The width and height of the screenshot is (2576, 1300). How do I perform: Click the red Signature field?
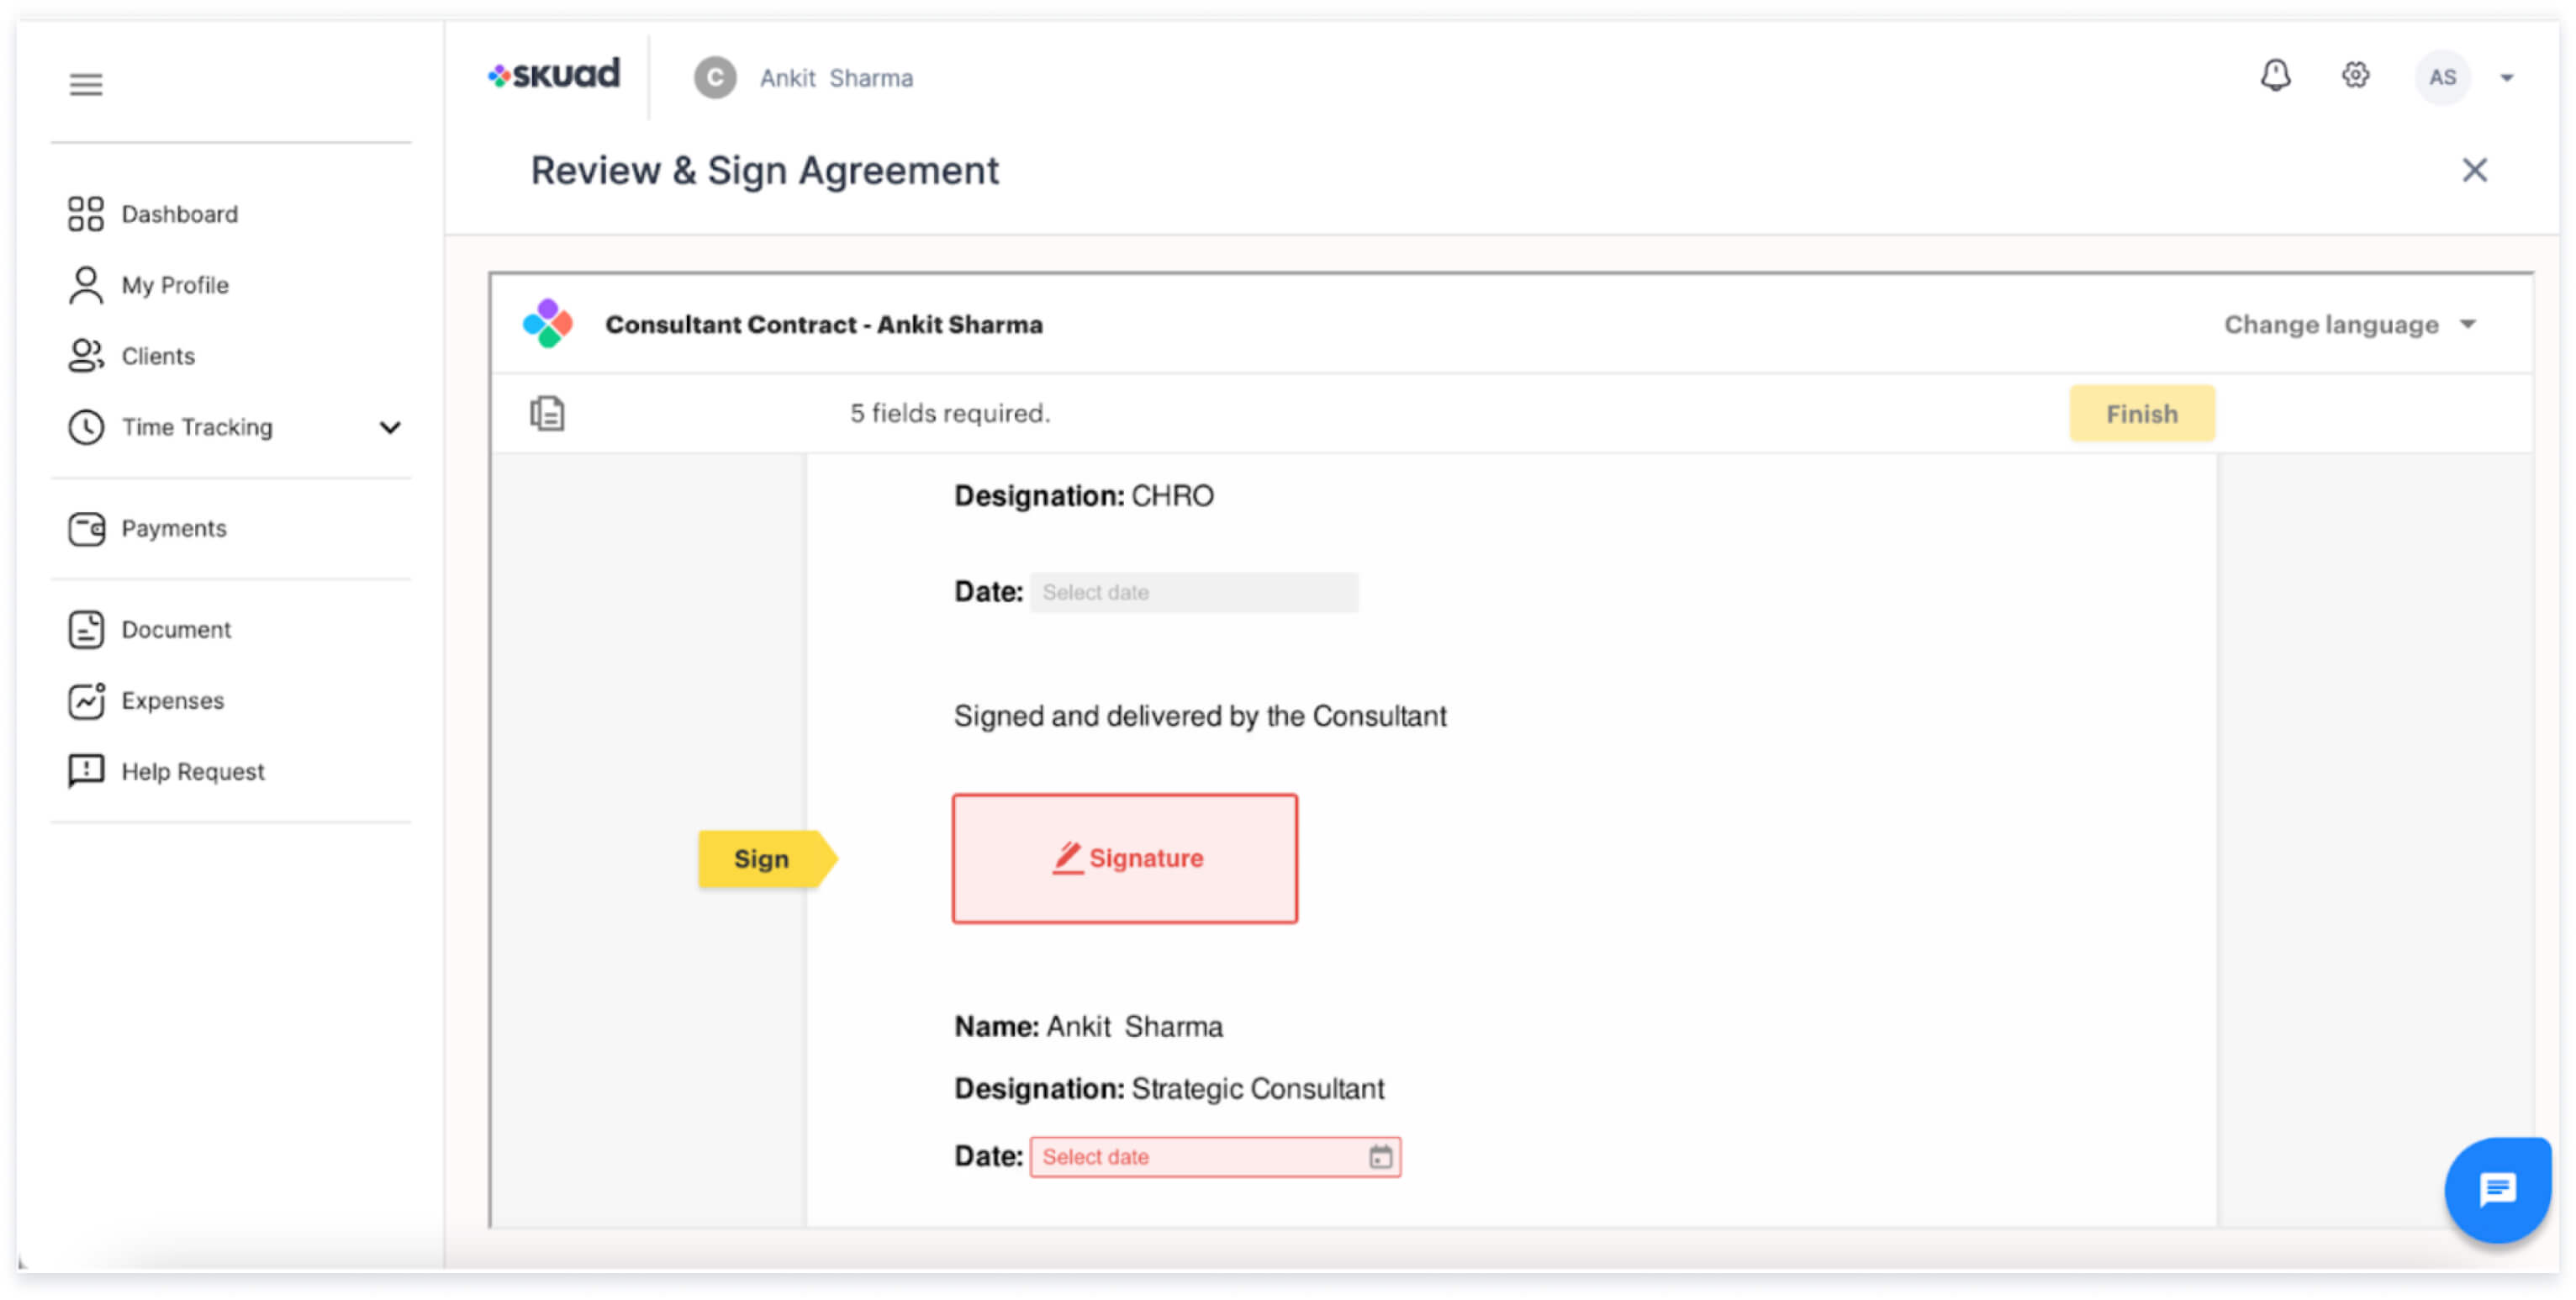coord(1124,859)
